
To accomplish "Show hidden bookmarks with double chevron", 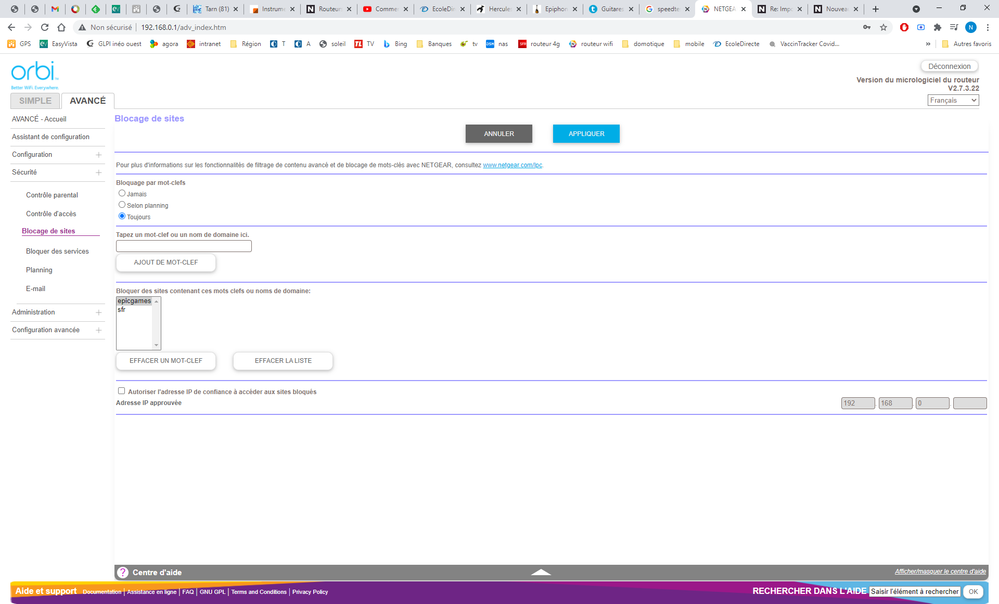I will pyautogui.click(x=928, y=44).
